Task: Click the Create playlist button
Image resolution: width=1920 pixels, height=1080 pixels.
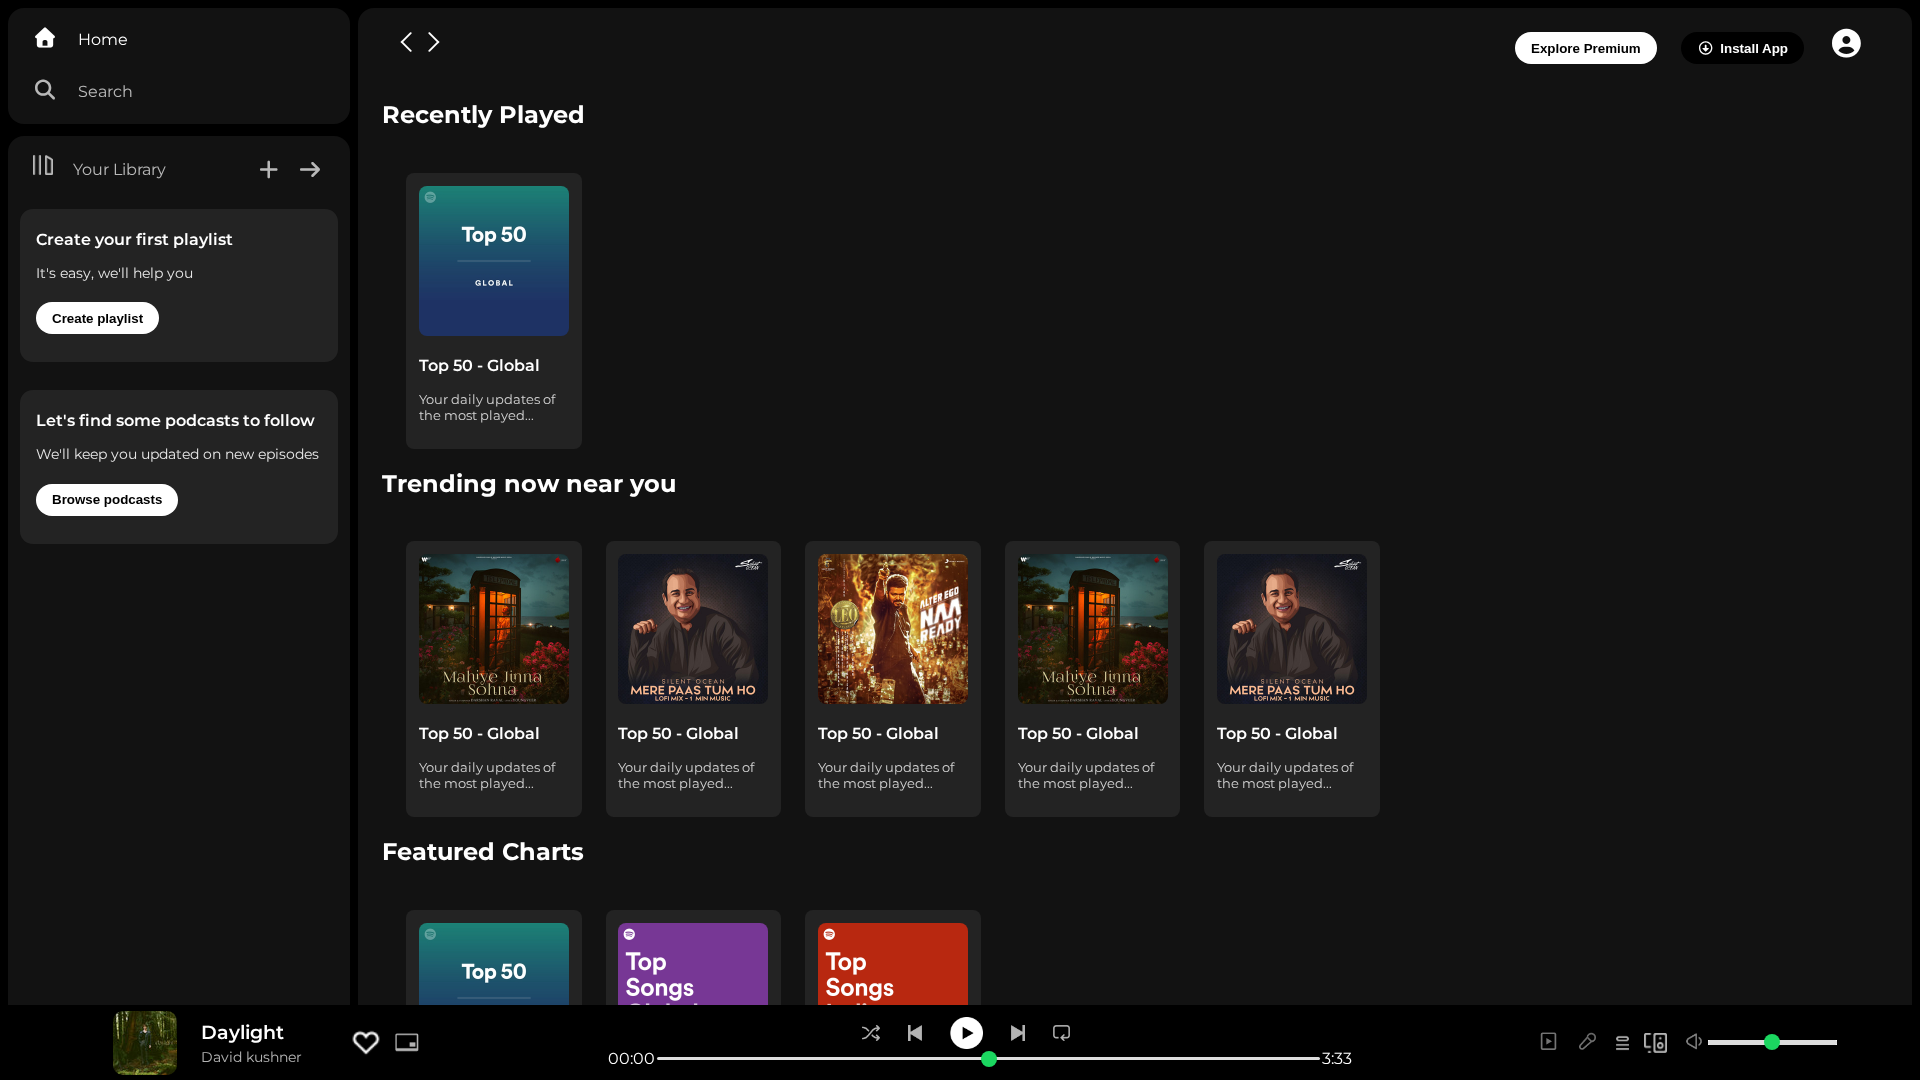Action: tap(97, 318)
